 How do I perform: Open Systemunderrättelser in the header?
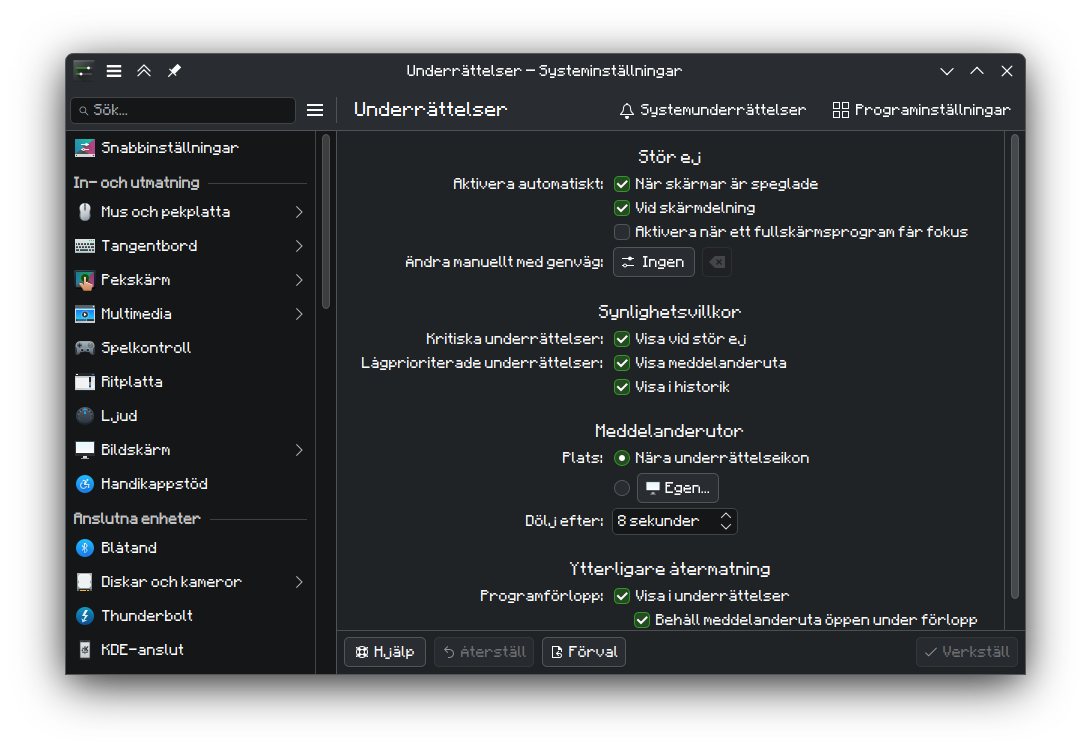712,110
